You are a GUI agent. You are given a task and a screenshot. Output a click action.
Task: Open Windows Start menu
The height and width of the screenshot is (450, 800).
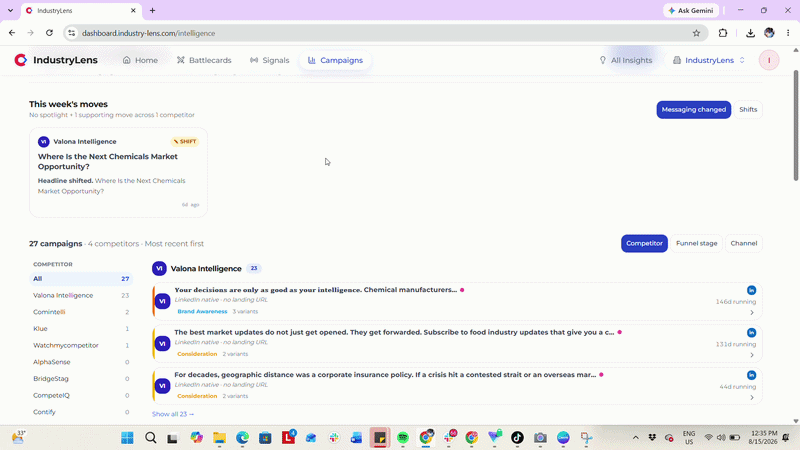[127, 438]
